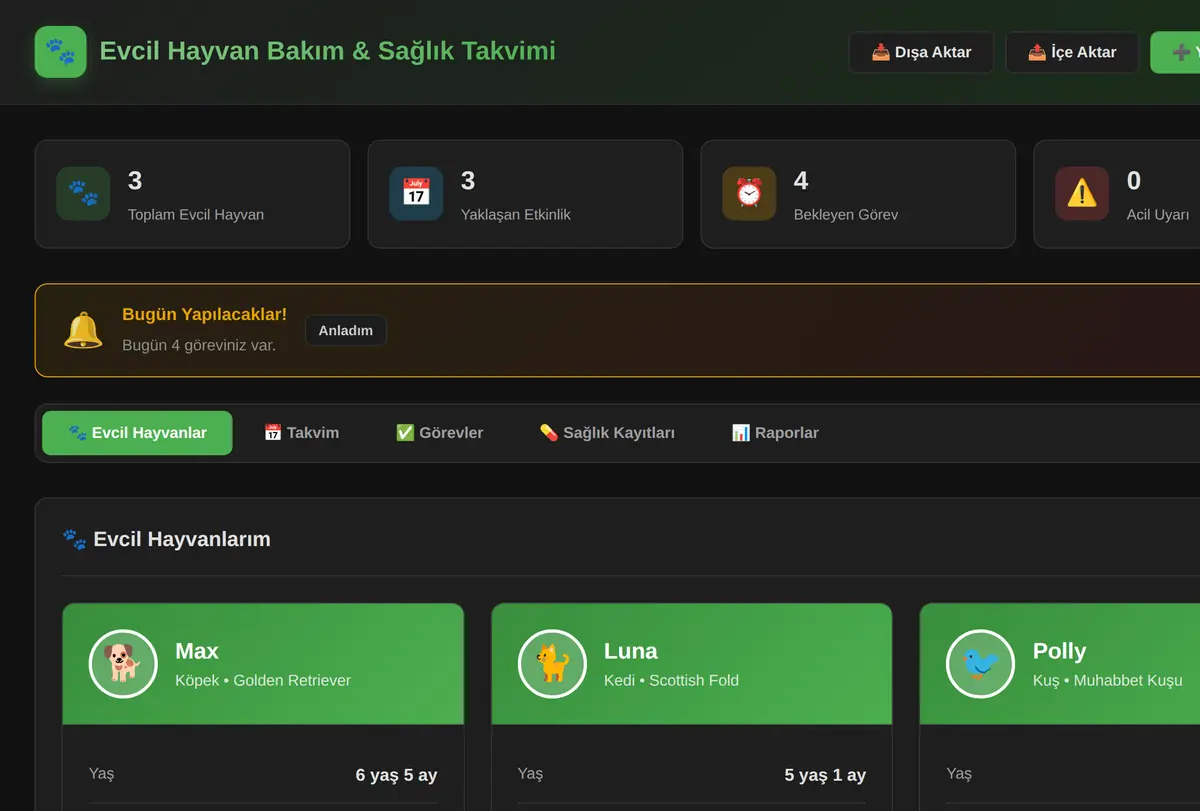
Task: Click the warning icon in Acil Uyarı card
Action: (1082, 193)
